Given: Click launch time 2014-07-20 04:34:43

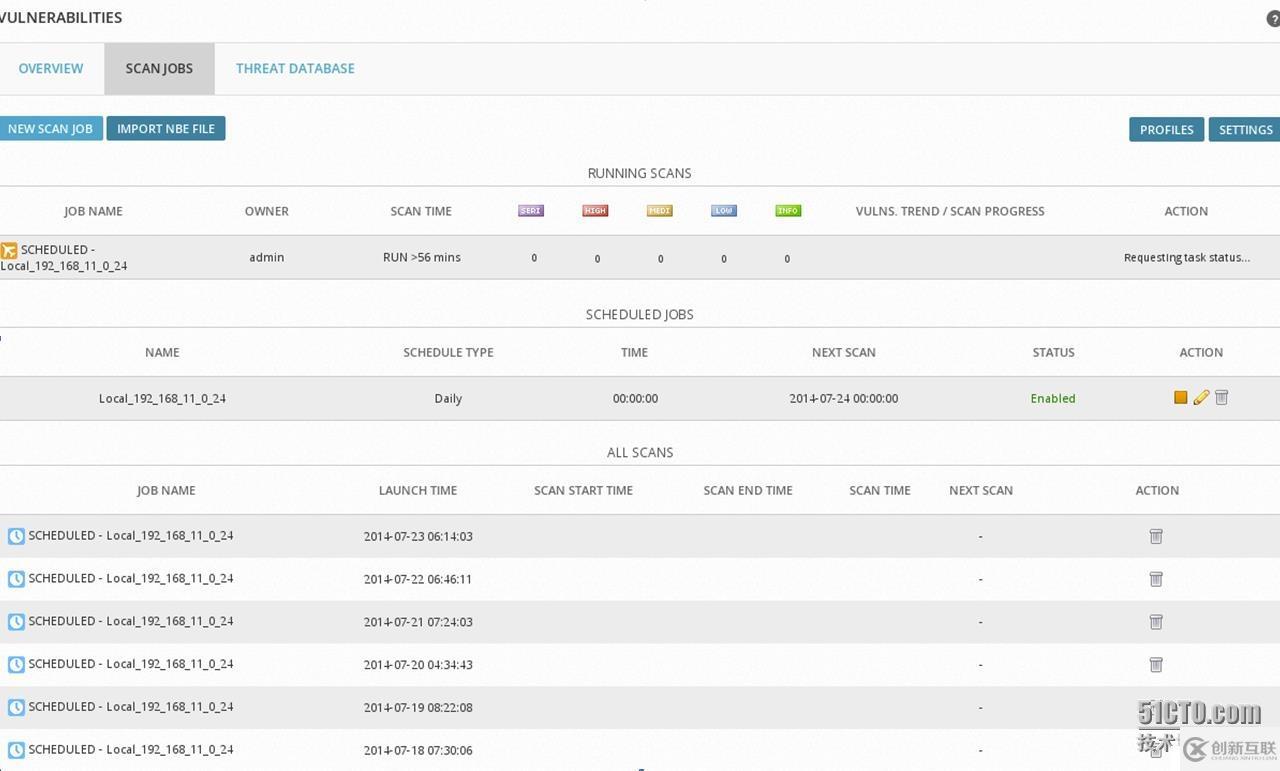Looking at the screenshot, I should 418,665.
